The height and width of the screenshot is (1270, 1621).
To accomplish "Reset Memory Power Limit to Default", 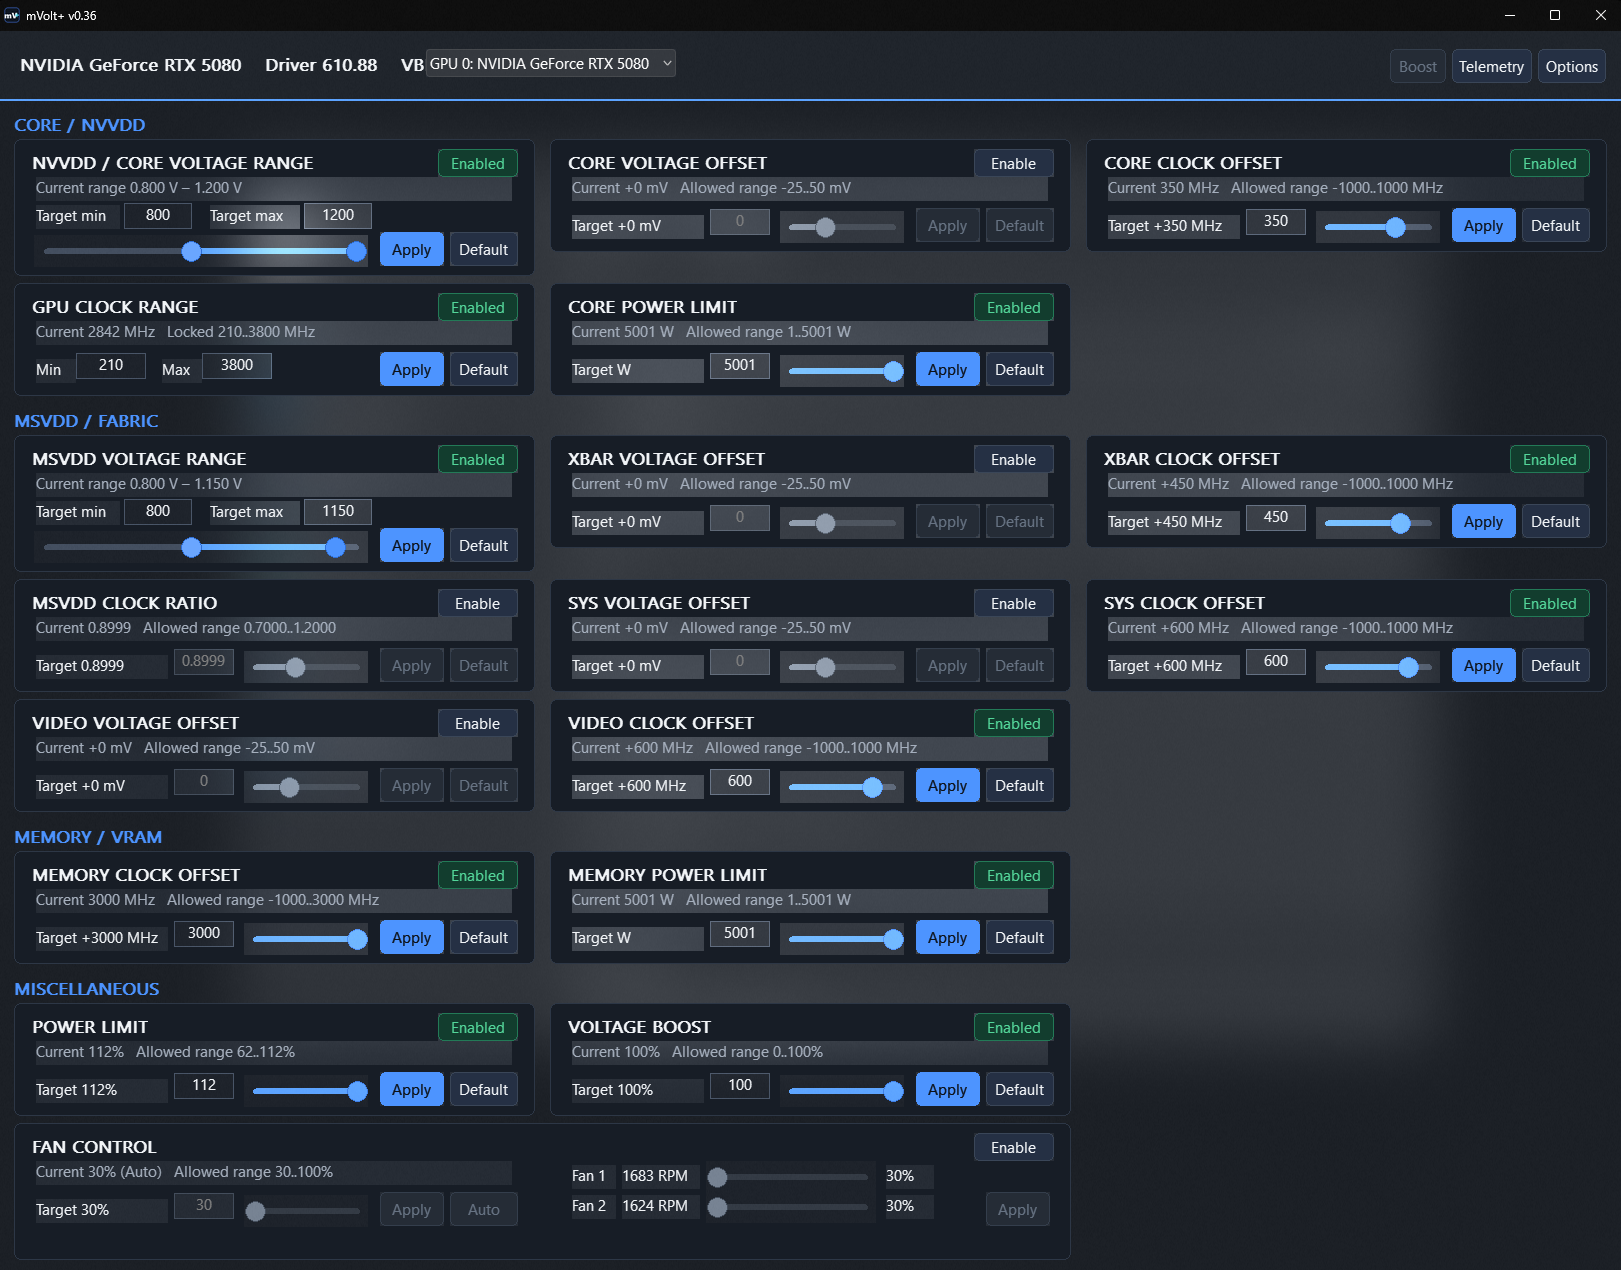I will click(x=1019, y=938).
